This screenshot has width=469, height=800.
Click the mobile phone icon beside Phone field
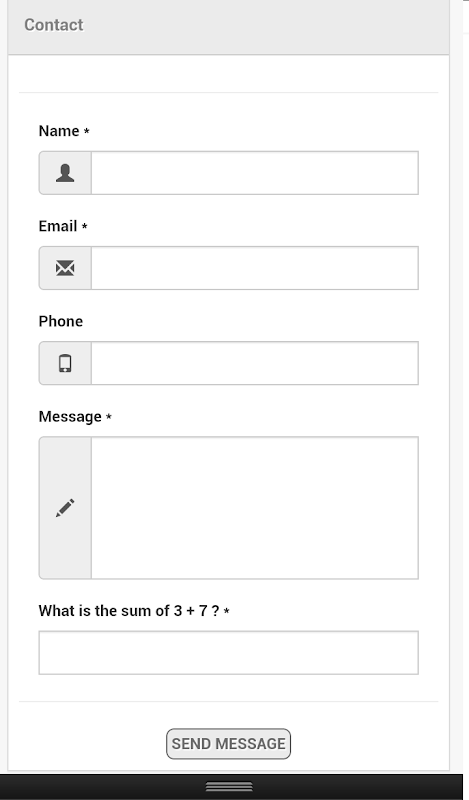65,363
